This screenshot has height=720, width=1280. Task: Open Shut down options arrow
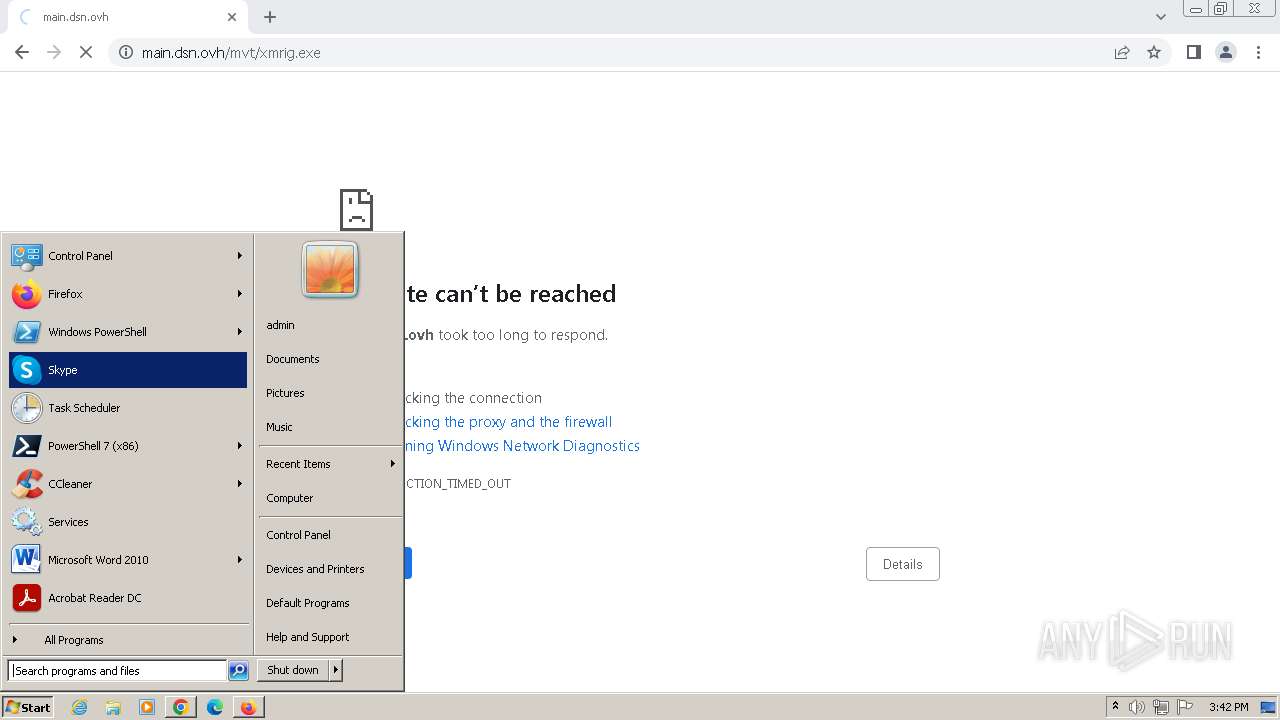336,670
